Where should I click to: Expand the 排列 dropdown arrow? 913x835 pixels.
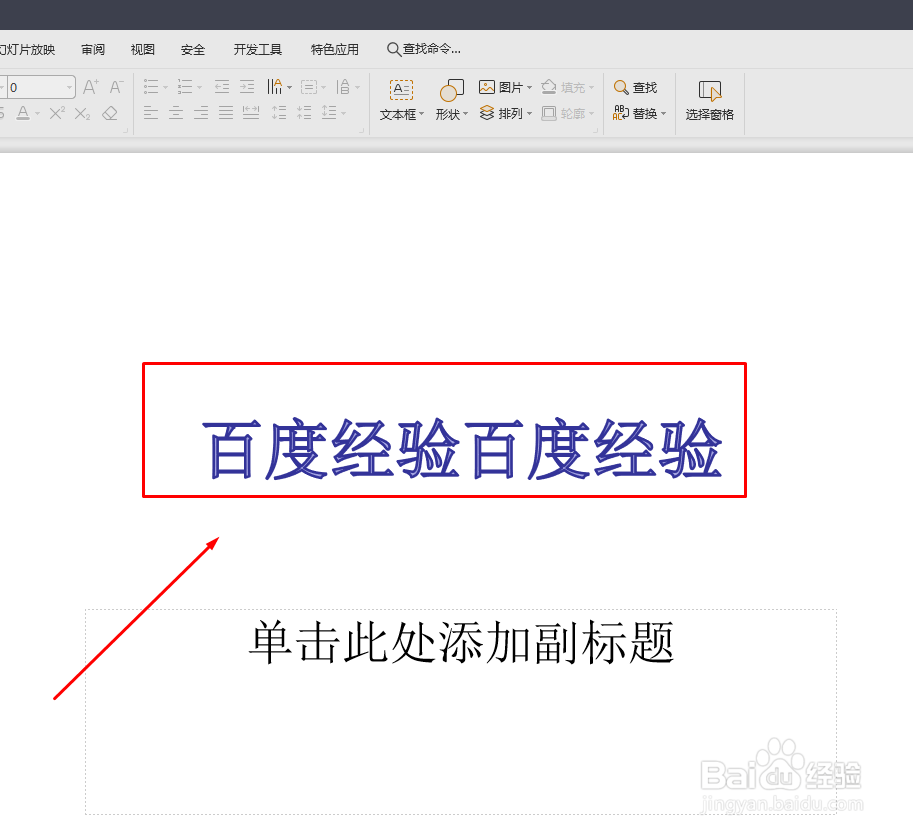[529, 114]
